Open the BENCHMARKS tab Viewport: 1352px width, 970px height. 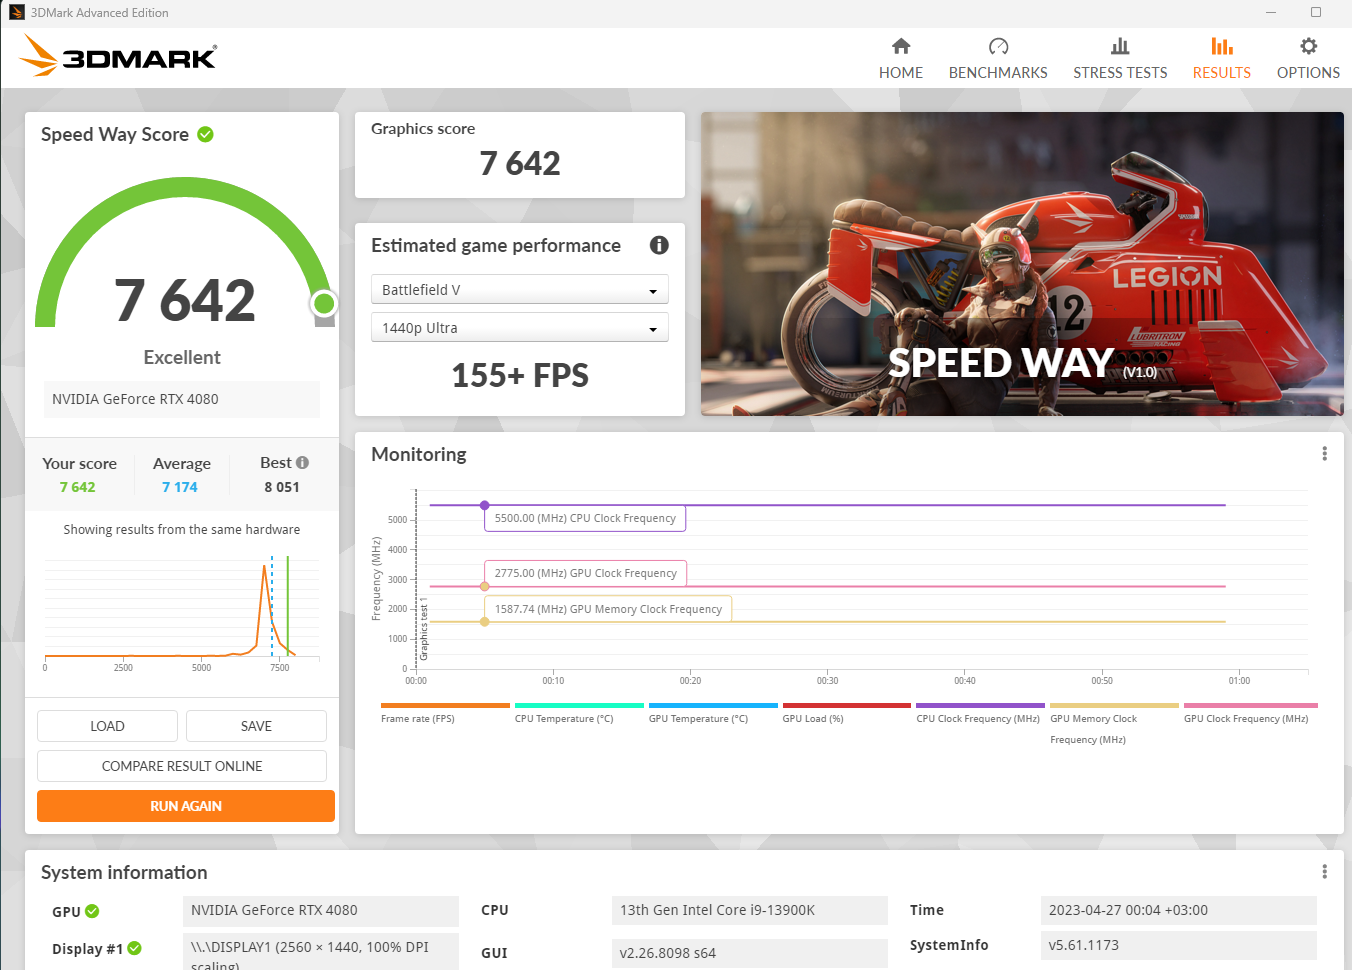coord(998,59)
